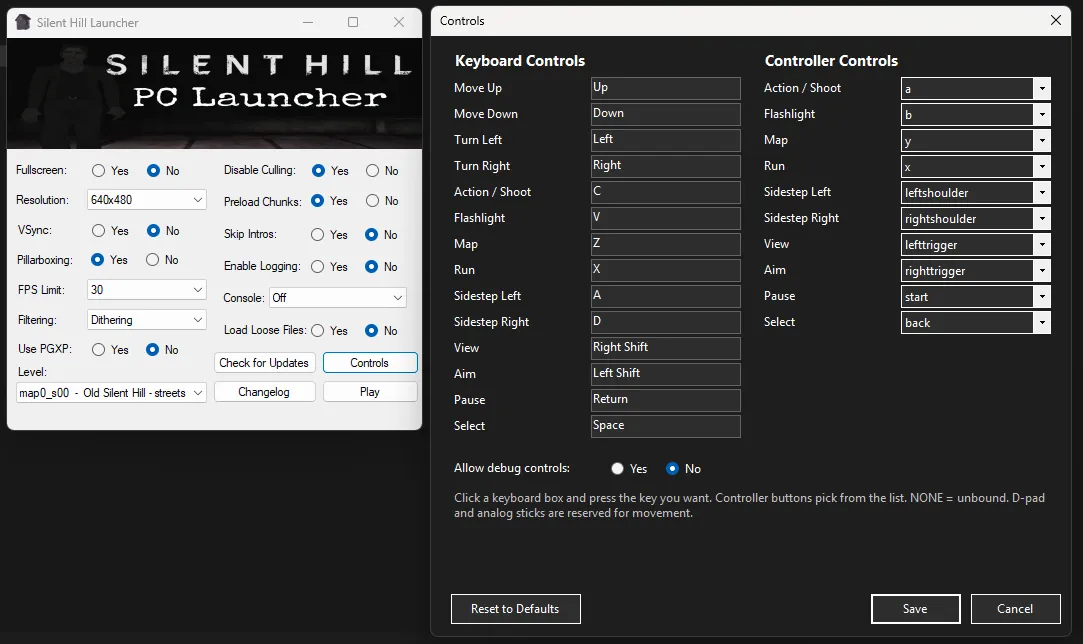
Task: Click the keyboard View Right Shift box
Action: point(666,348)
